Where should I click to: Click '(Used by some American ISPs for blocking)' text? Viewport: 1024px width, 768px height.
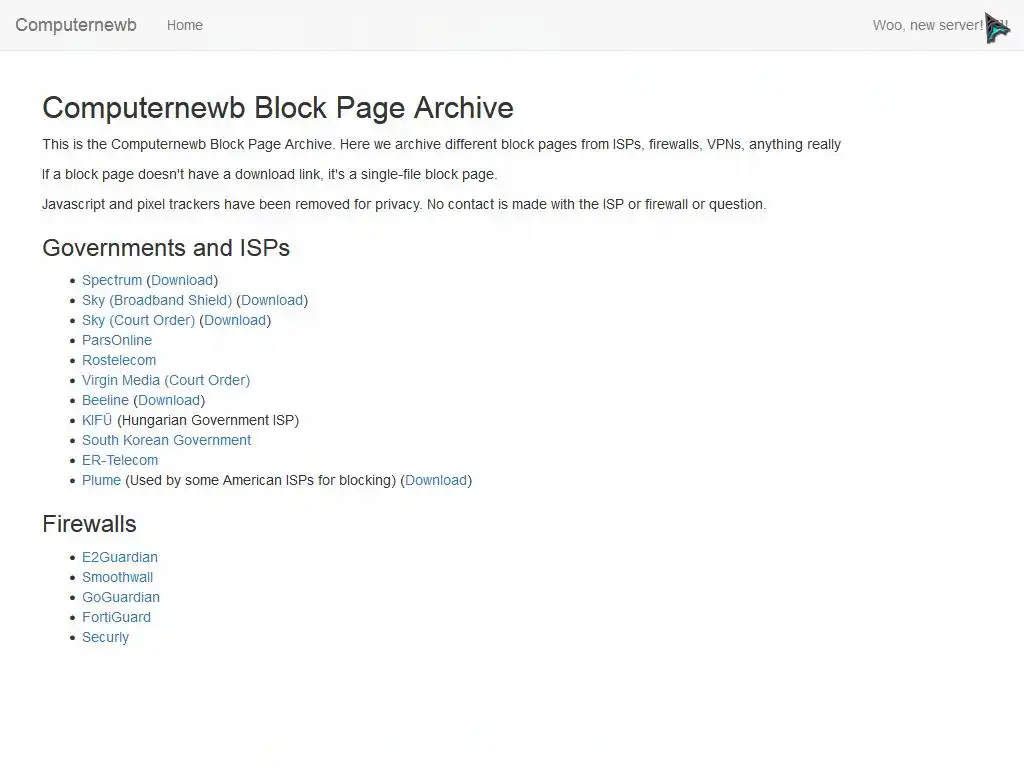[x=261, y=481]
